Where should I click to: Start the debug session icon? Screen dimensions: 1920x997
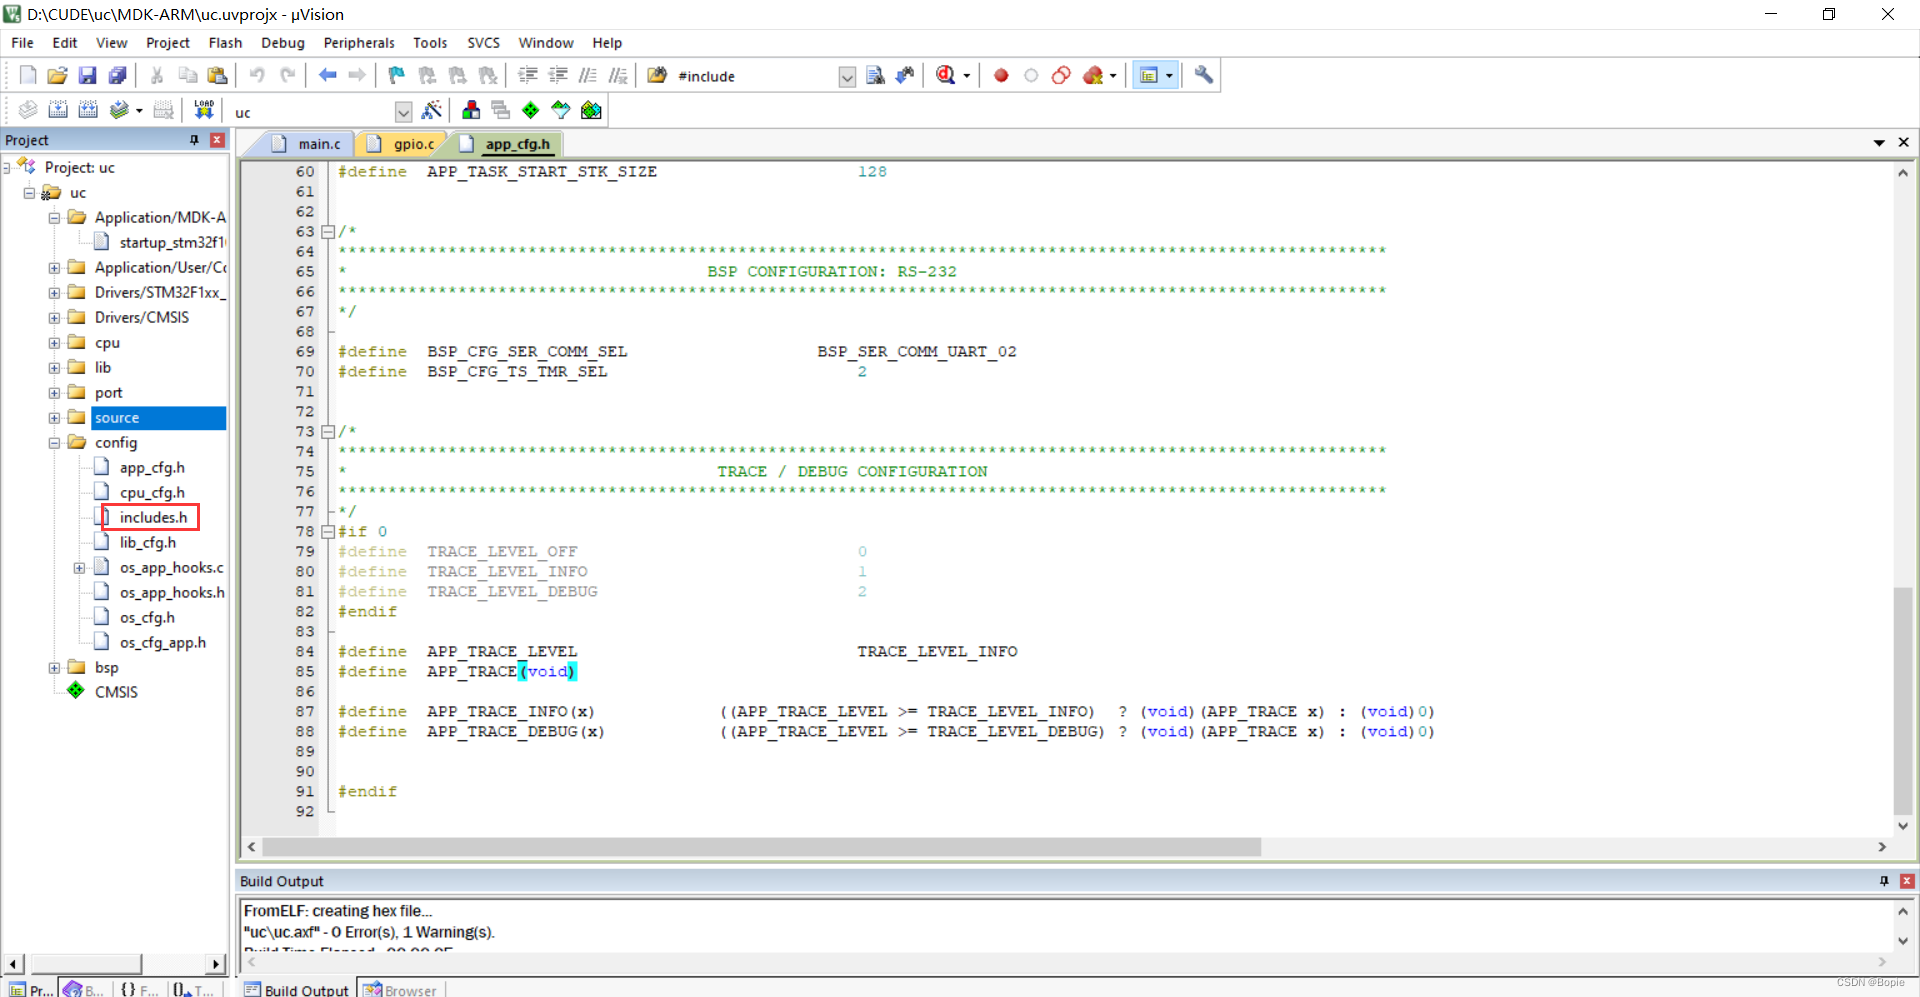[x=945, y=75]
